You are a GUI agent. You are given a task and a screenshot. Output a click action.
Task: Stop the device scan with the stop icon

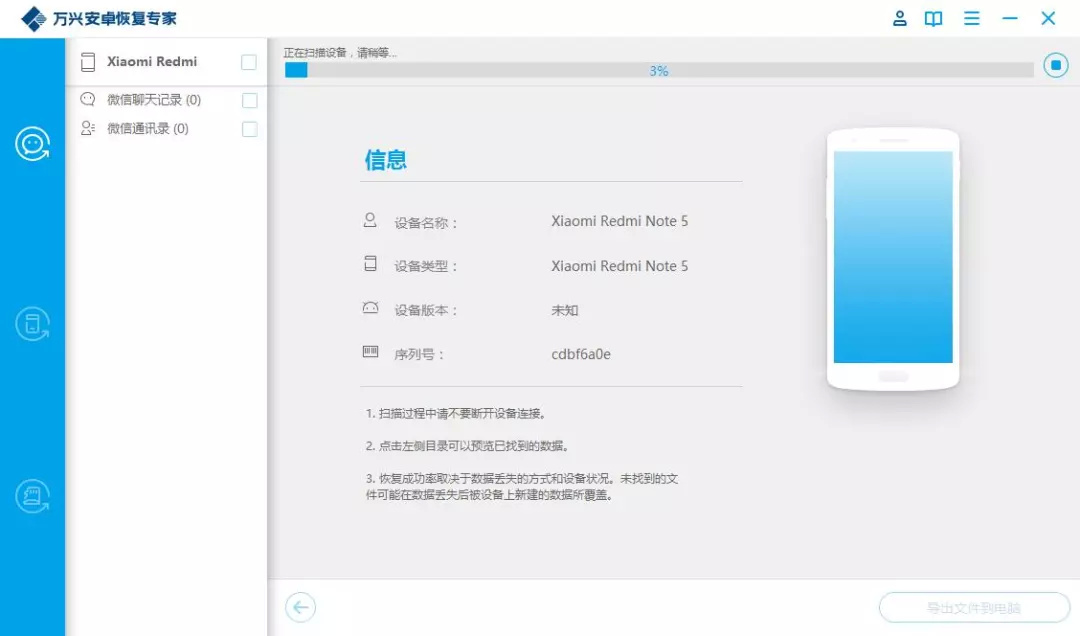pyautogui.click(x=1055, y=64)
